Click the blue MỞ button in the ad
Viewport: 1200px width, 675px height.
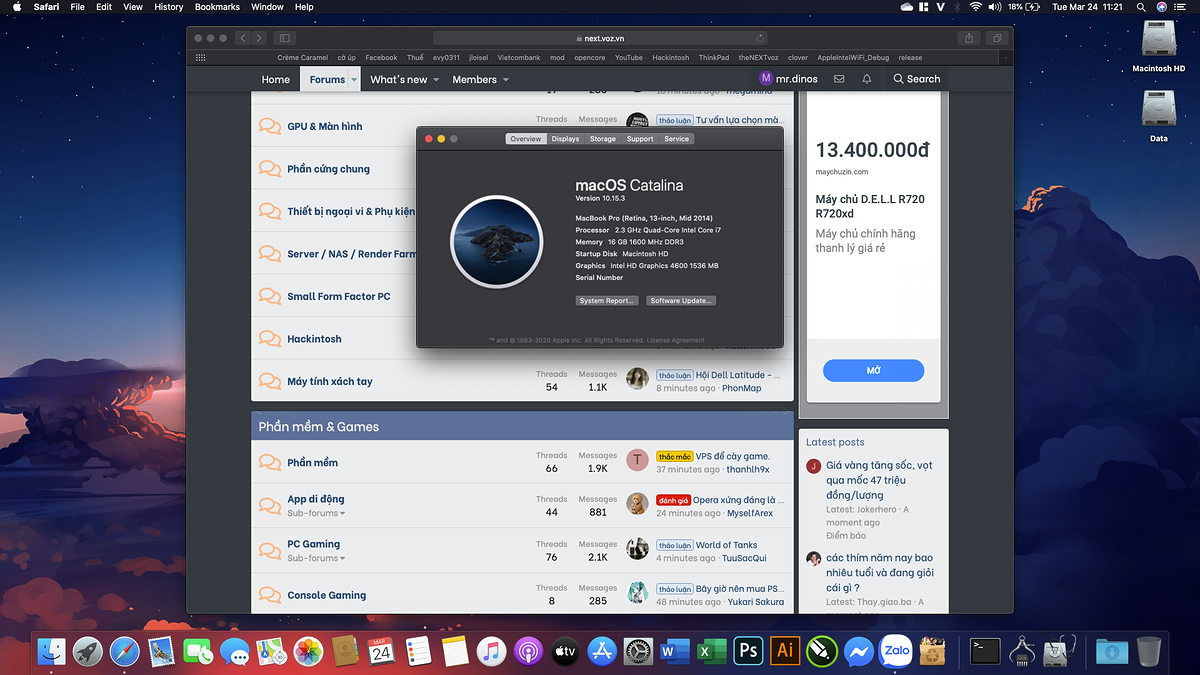873,371
